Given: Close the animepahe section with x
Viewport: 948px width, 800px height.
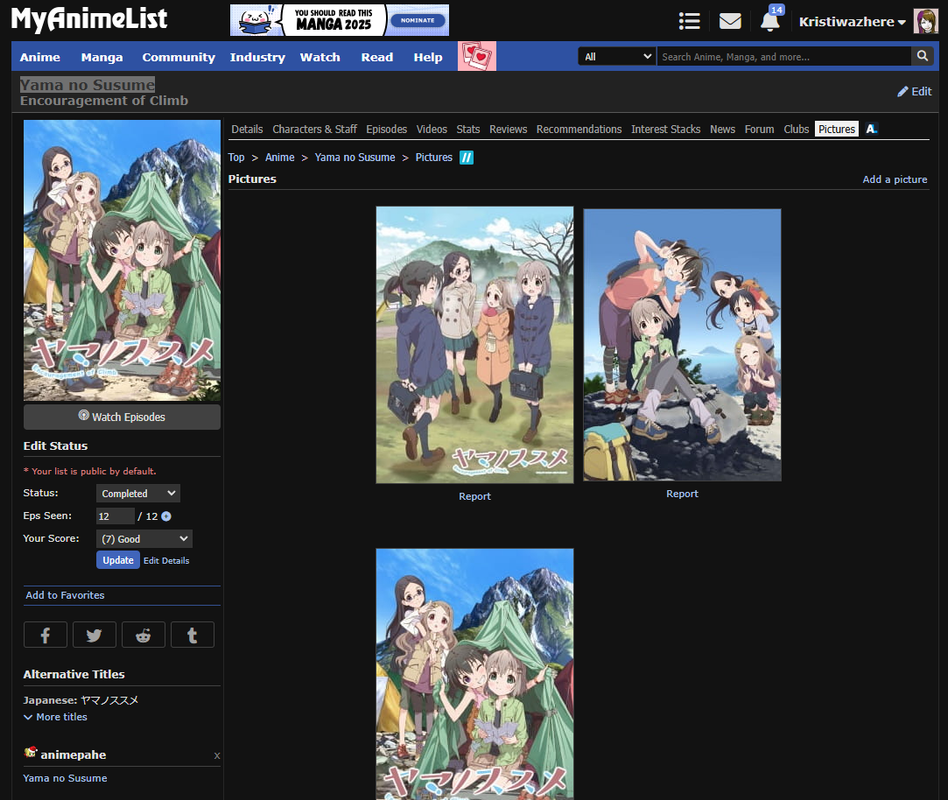Looking at the screenshot, I should pos(217,755).
